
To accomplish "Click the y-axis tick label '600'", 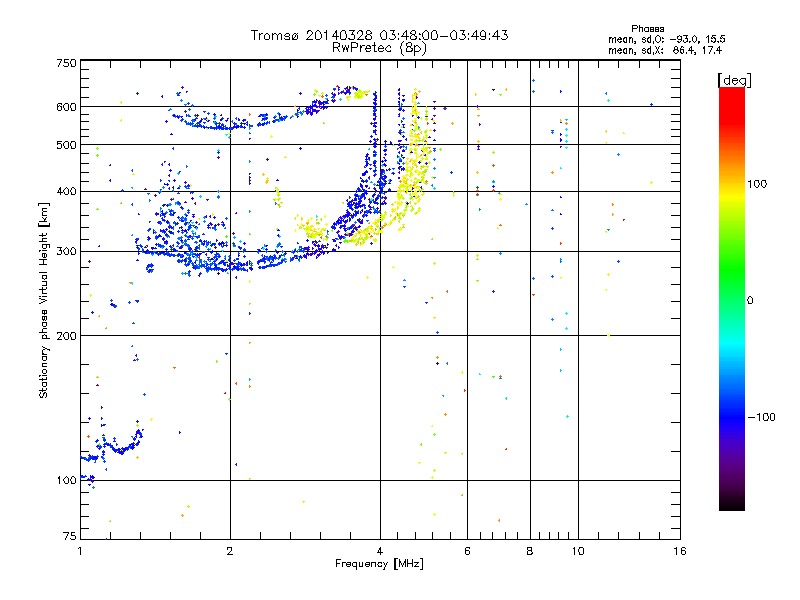I will [67, 107].
